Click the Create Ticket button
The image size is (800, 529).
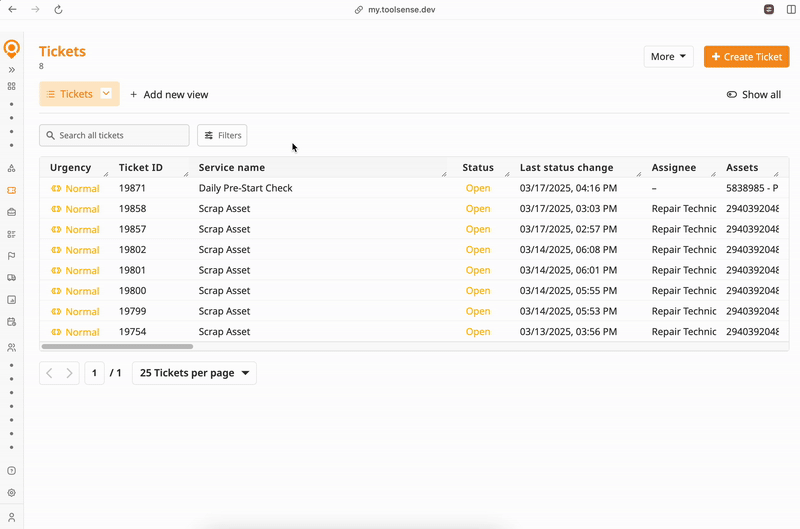coord(746,57)
